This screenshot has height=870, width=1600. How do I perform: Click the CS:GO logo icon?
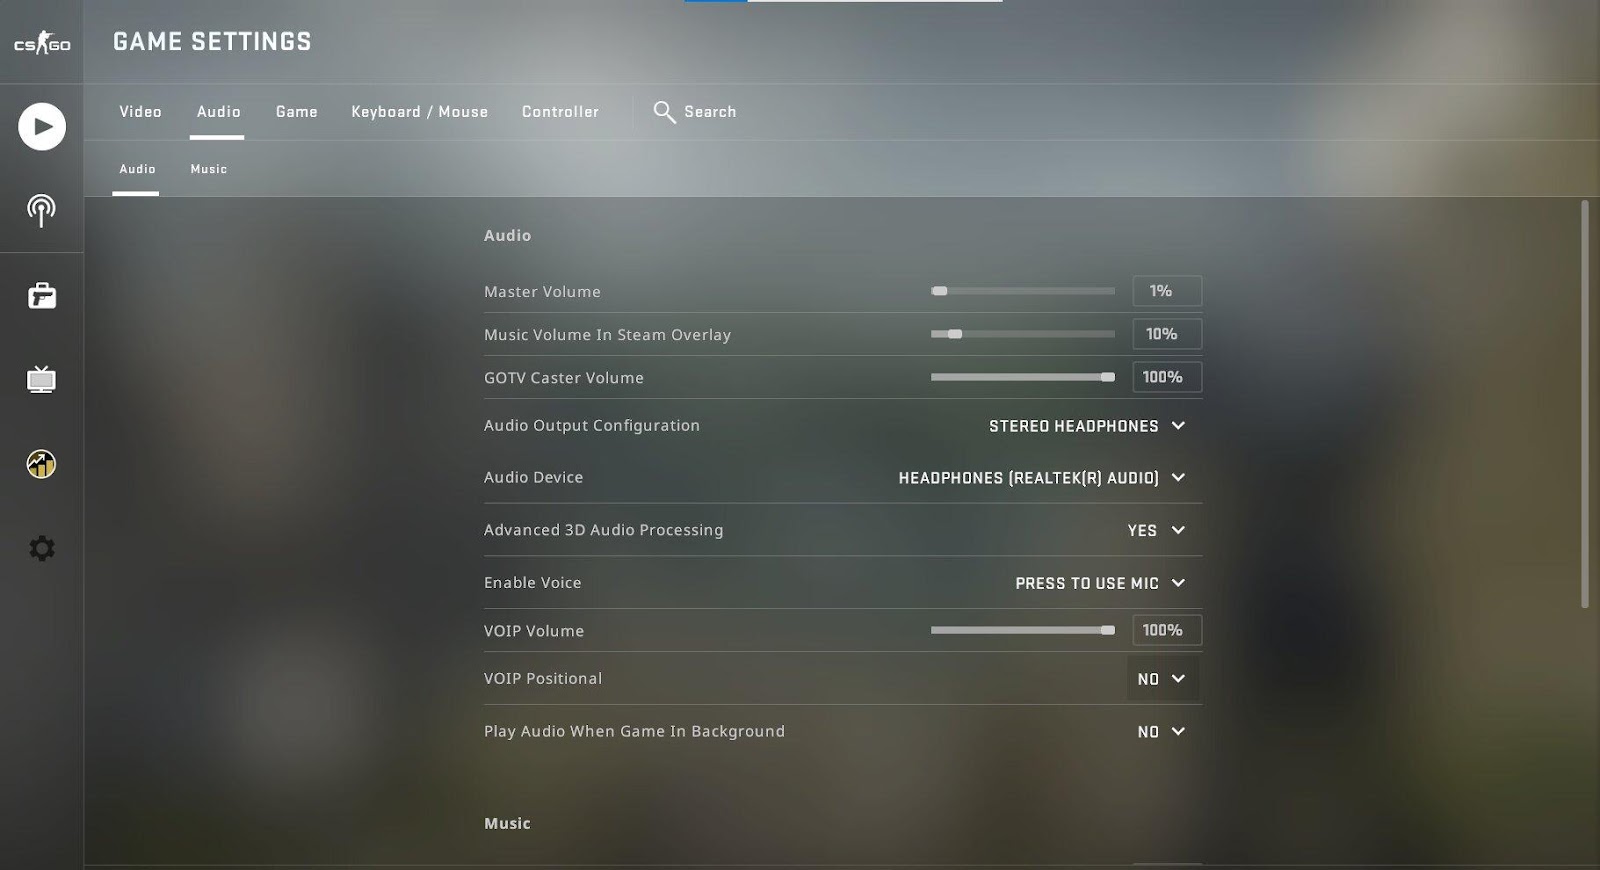click(x=42, y=43)
